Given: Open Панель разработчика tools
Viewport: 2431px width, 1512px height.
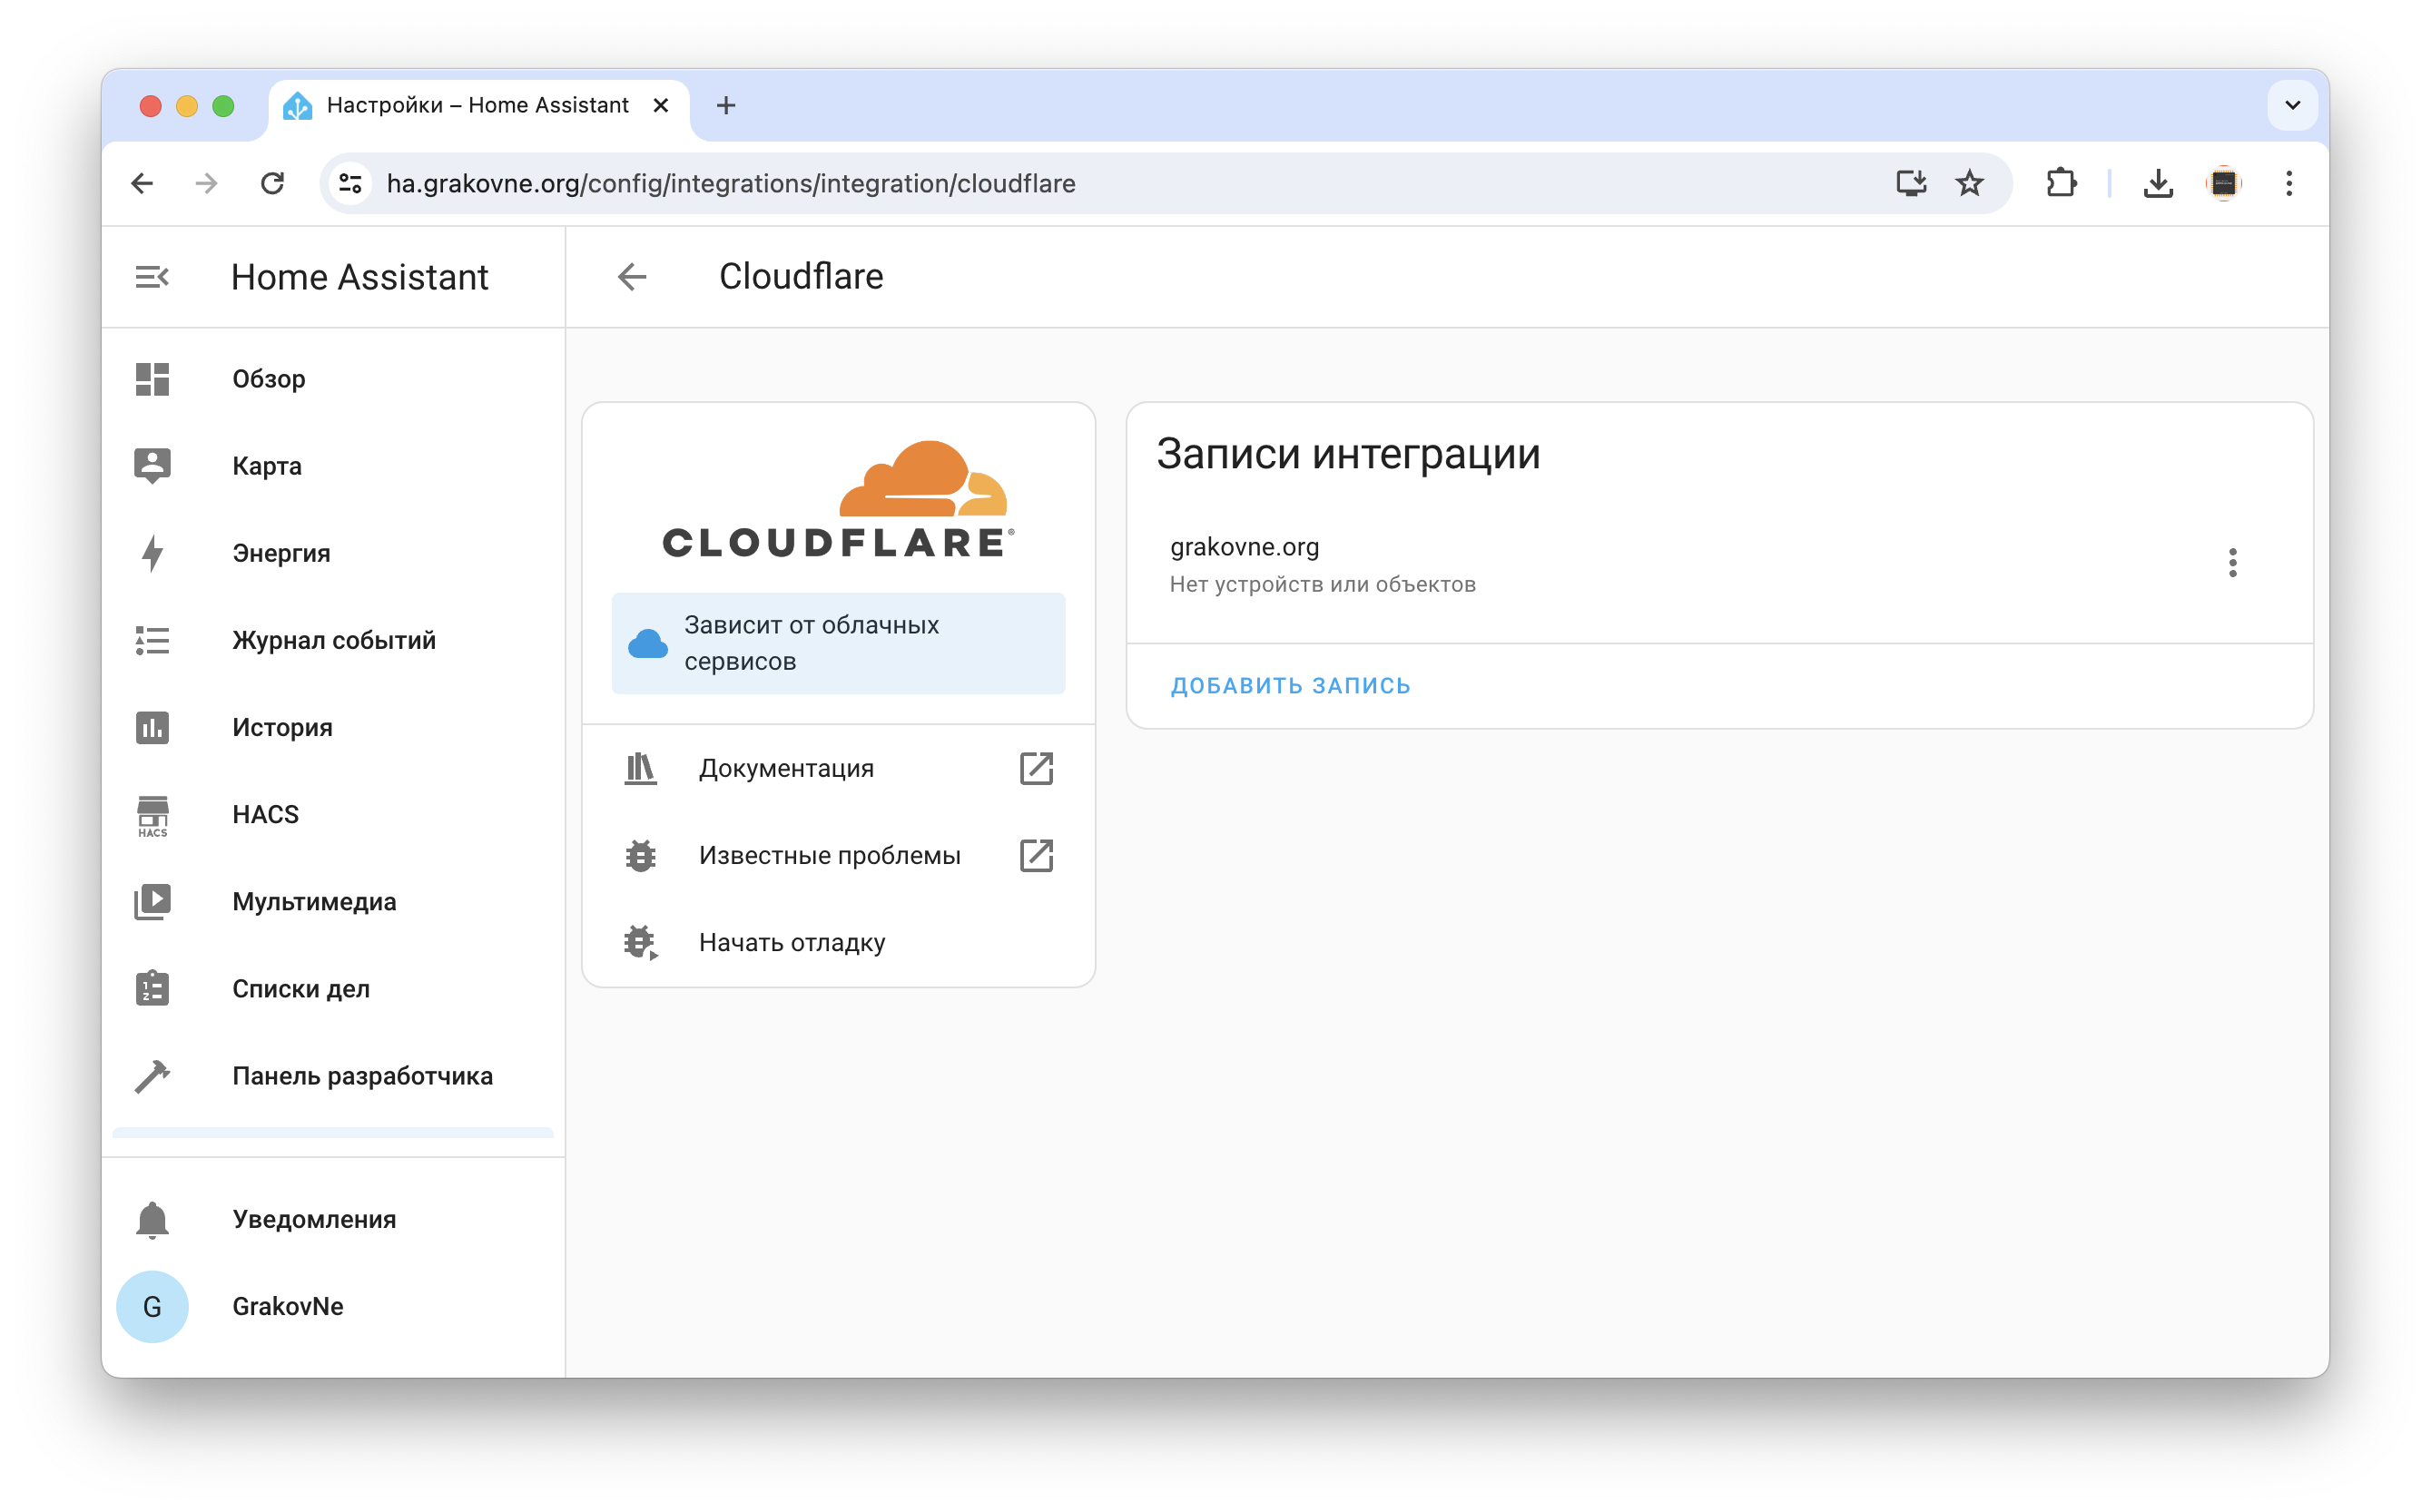Looking at the screenshot, I should pos(362,1075).
